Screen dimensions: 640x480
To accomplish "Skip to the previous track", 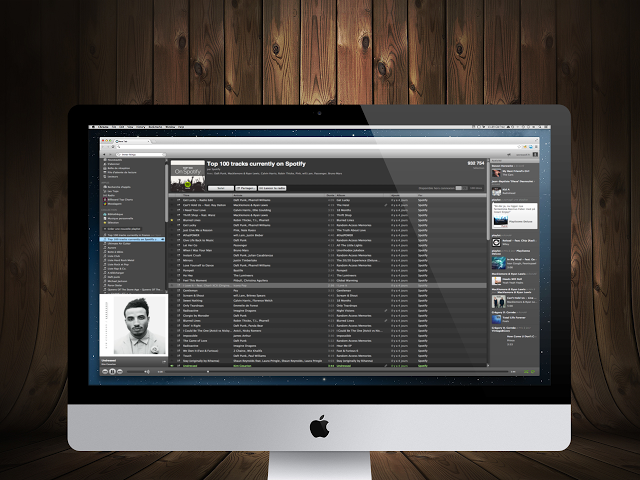I will tap(105, 371).
